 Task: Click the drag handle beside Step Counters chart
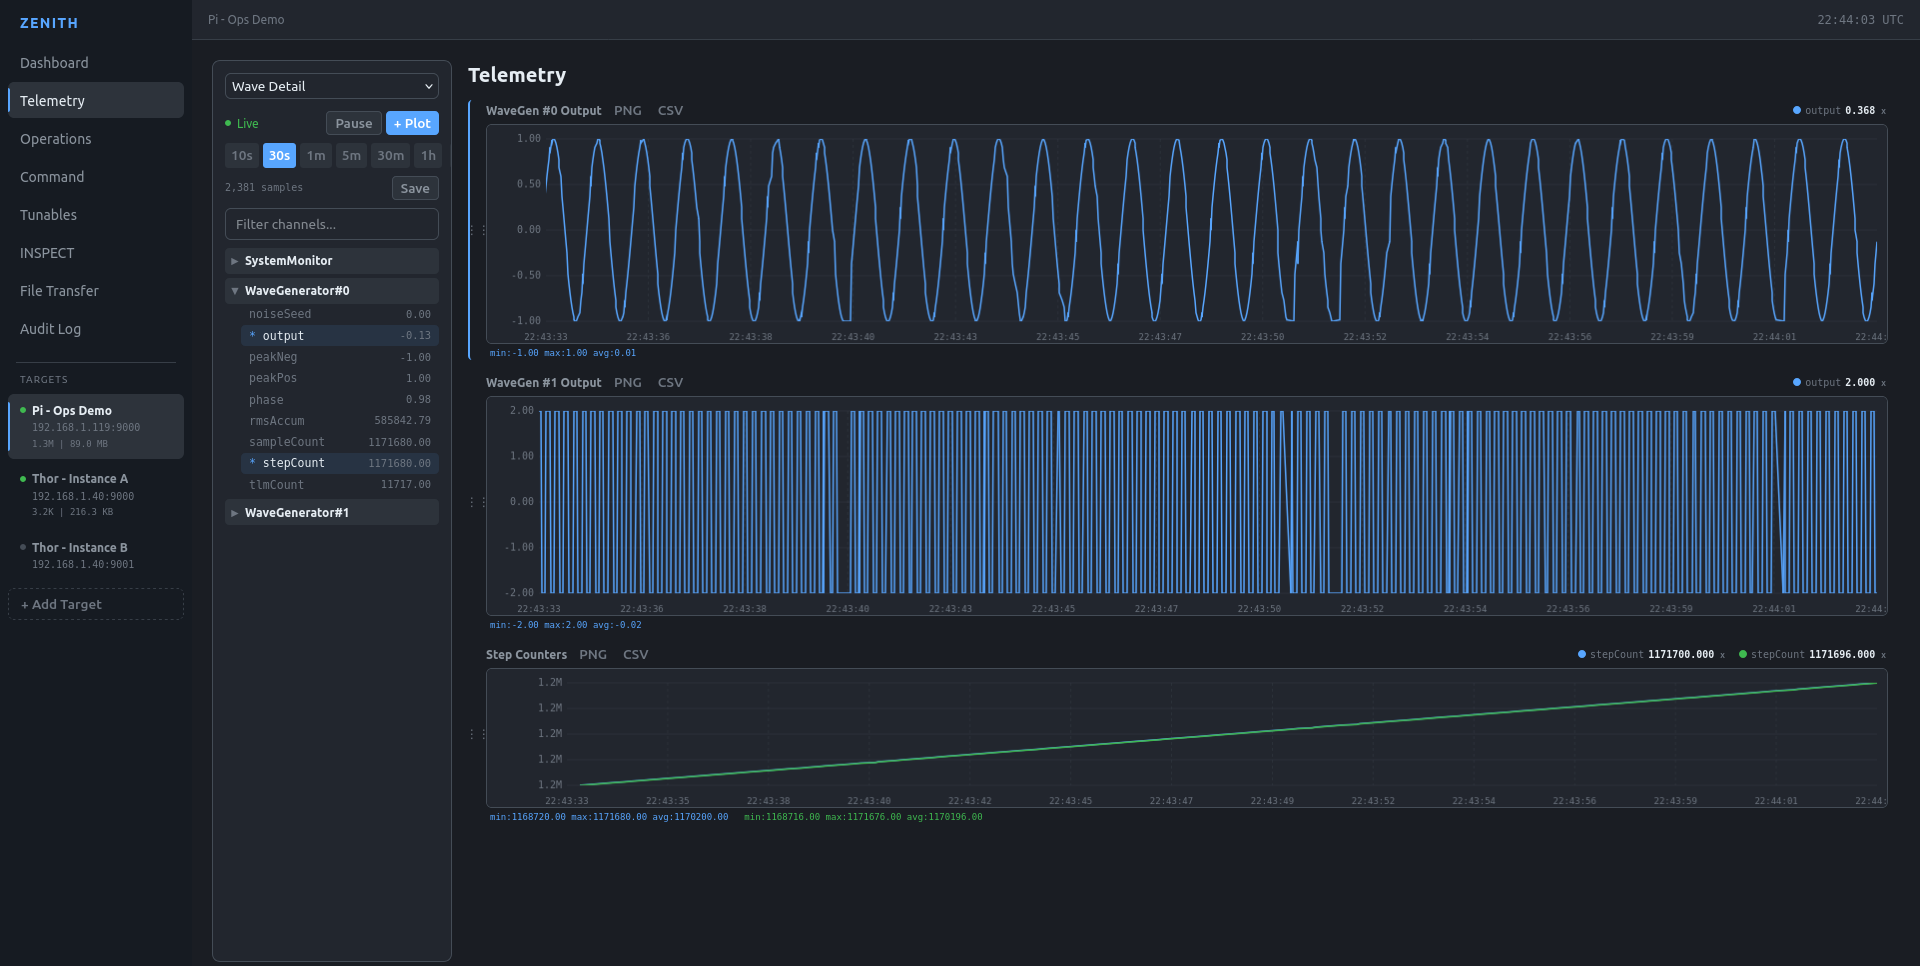[x=472, y=733]
